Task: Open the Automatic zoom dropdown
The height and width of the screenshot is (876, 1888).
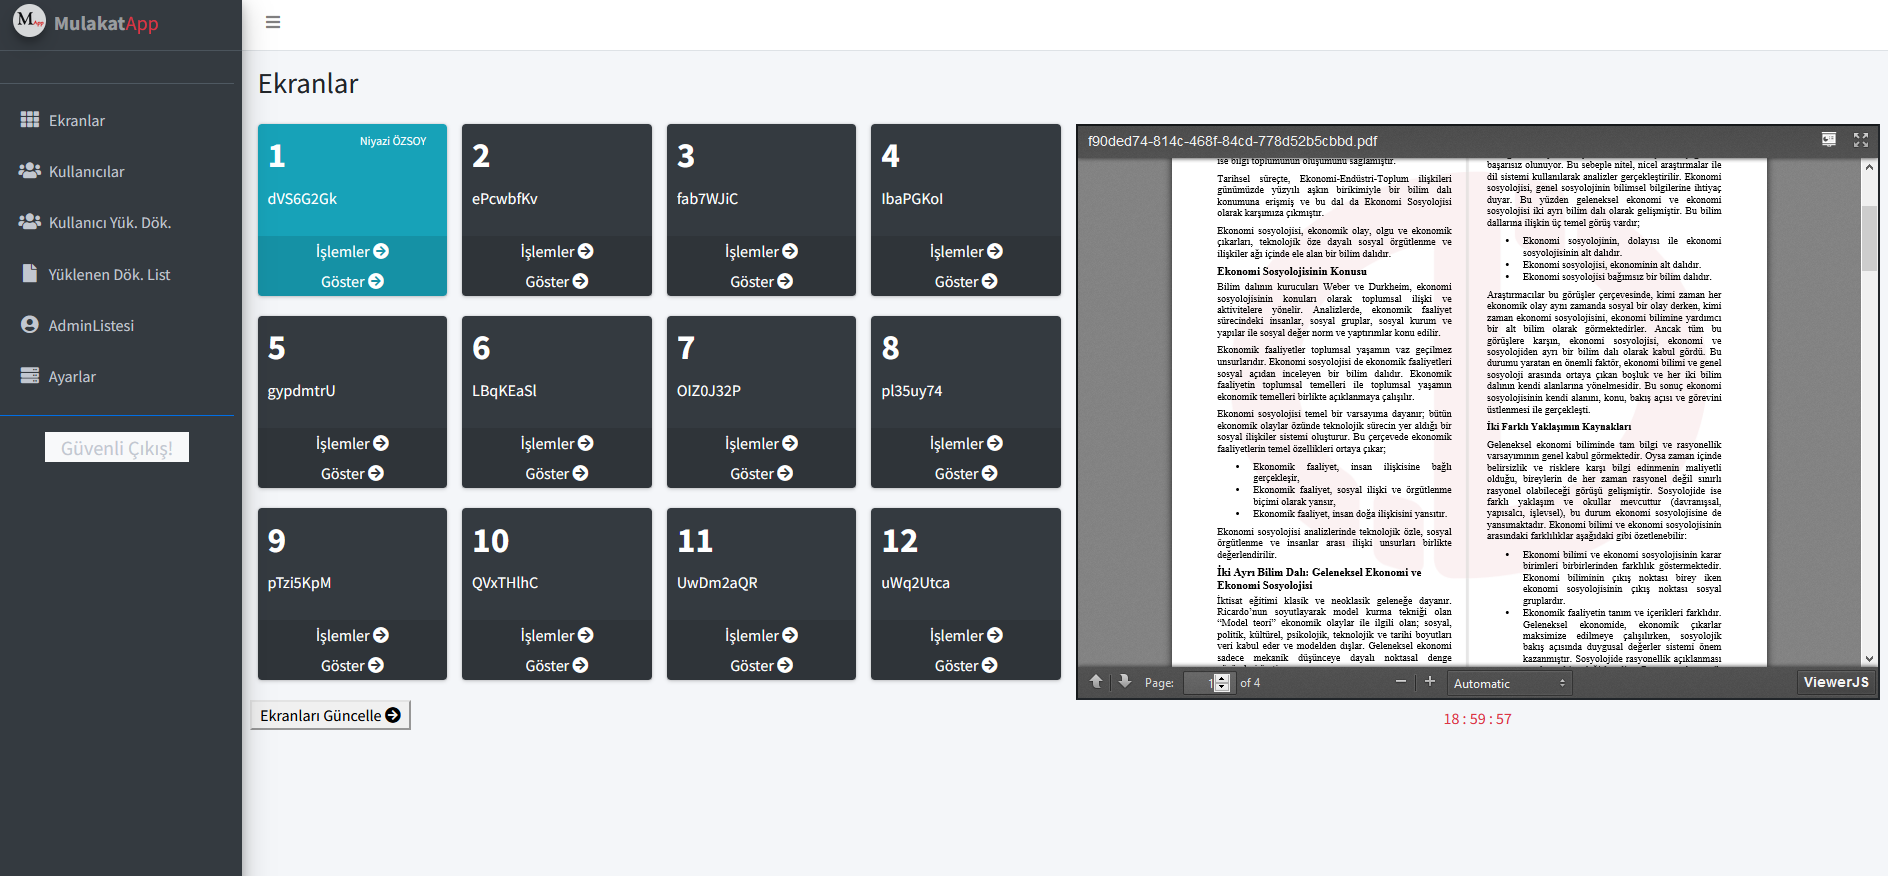Action: click(x=1509, y=683)
